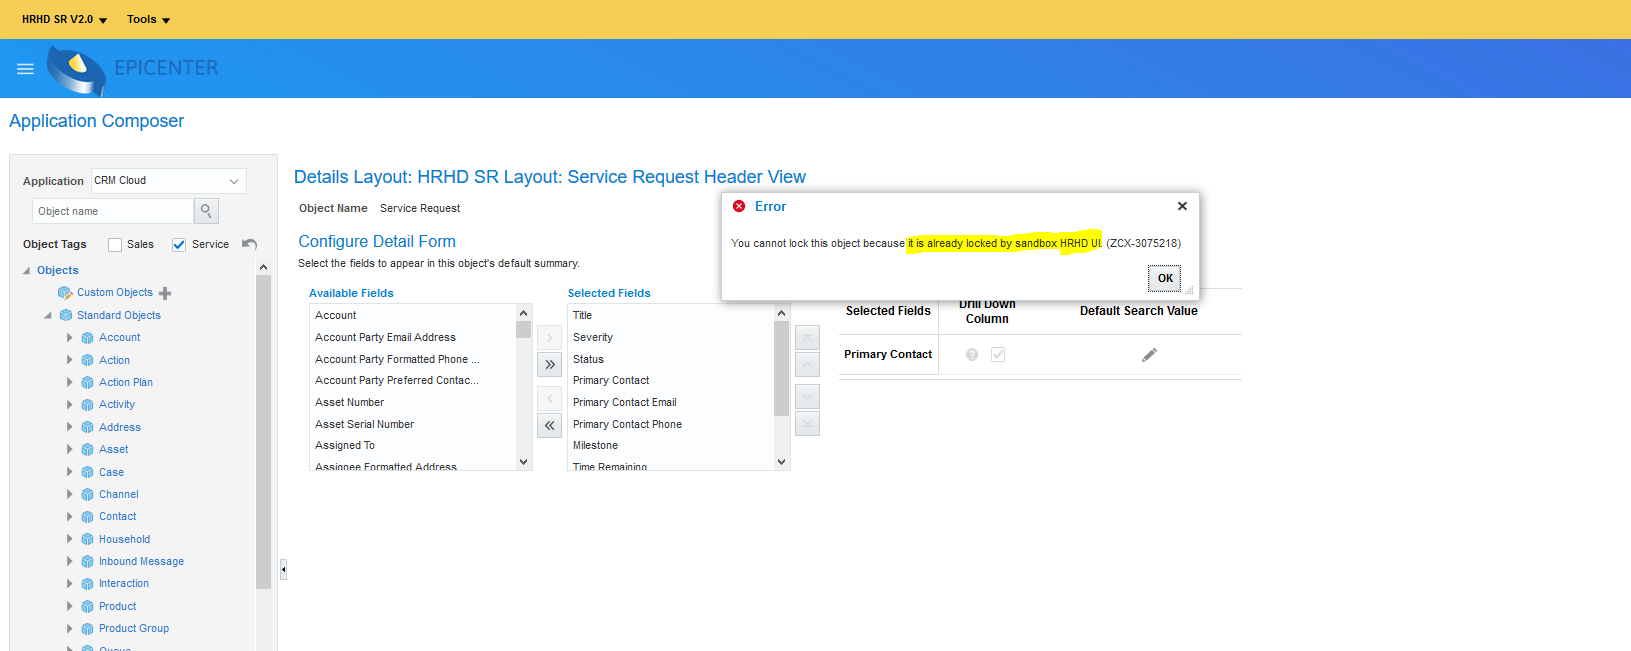
Task: Click the remove all fields double-left arrow
Action: (x=549, y=426)
